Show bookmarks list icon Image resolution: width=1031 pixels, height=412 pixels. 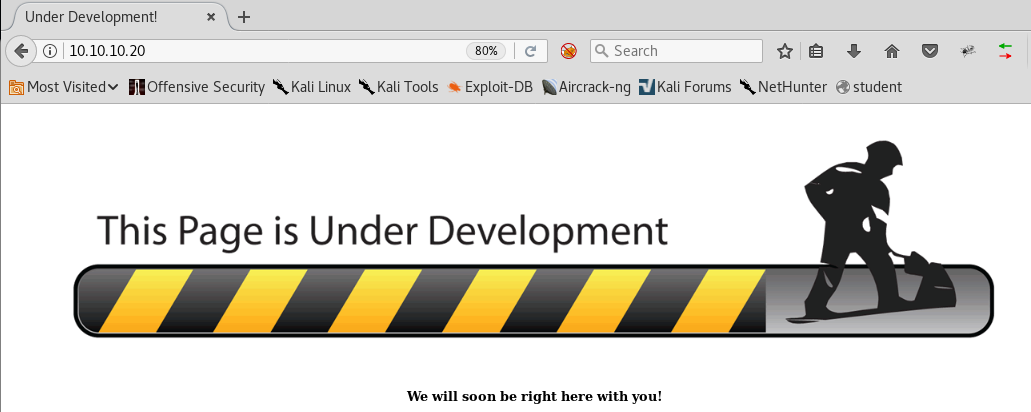click(816, 51)
